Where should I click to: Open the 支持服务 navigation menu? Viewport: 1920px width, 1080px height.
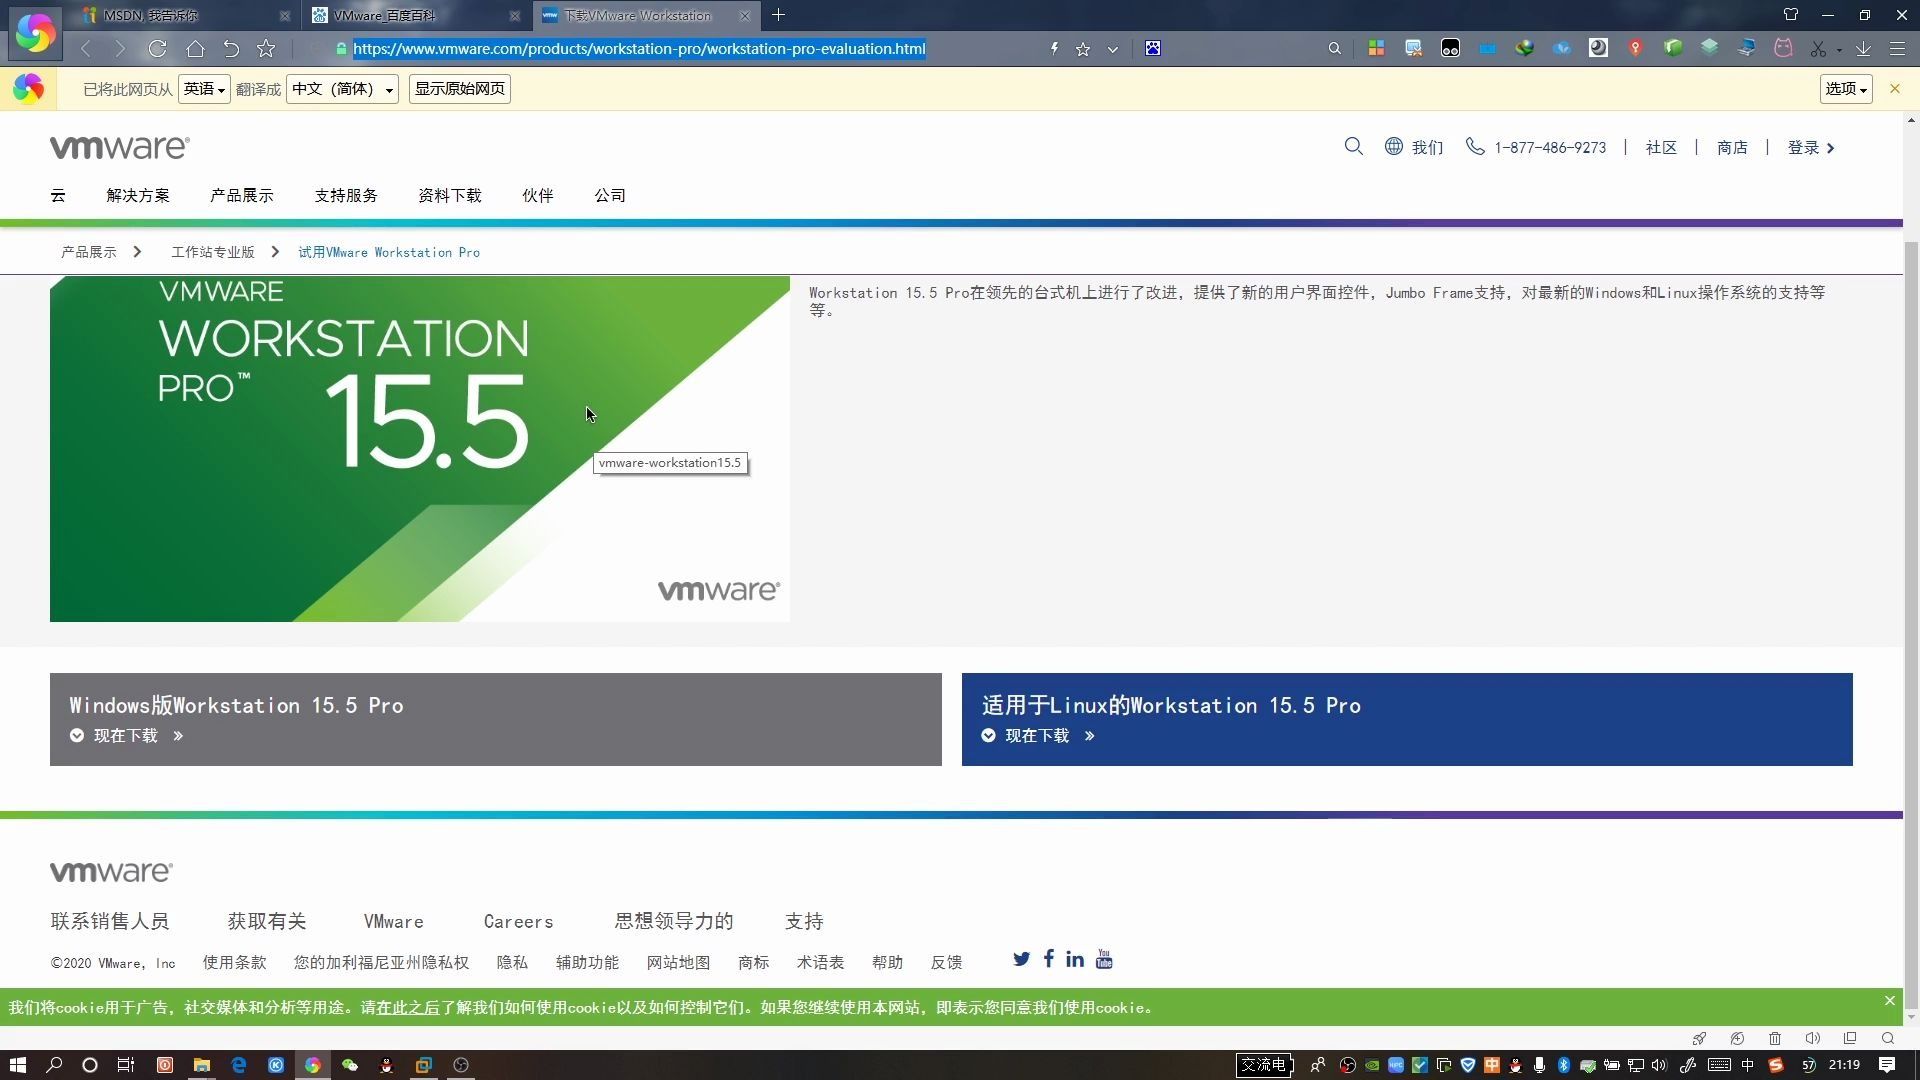(346, 196)
